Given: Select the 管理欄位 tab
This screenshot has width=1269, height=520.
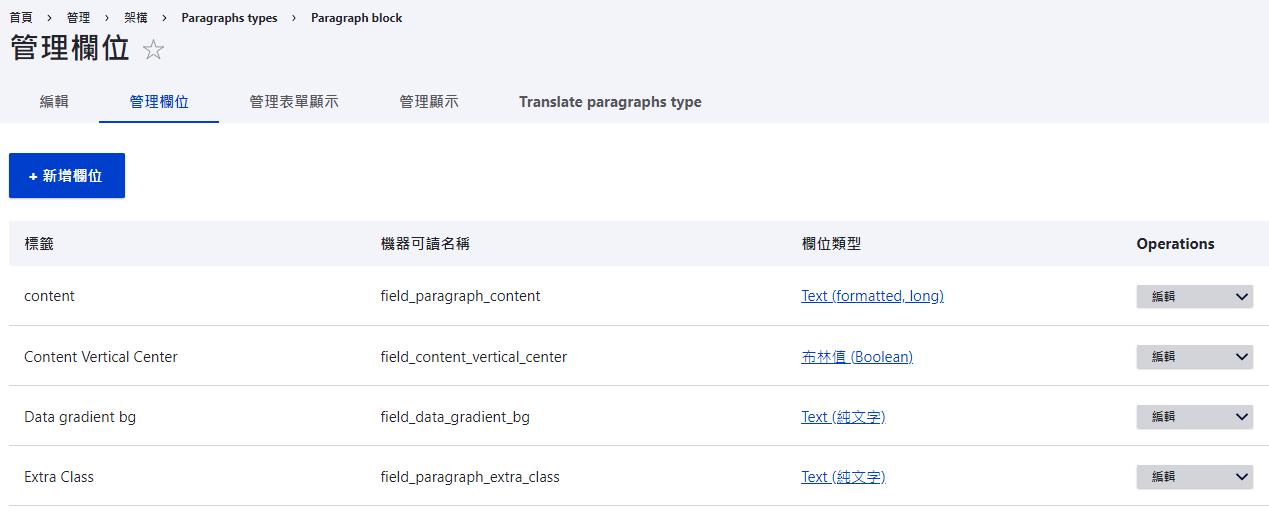Looking at the screenshot, I should [159, 102].
